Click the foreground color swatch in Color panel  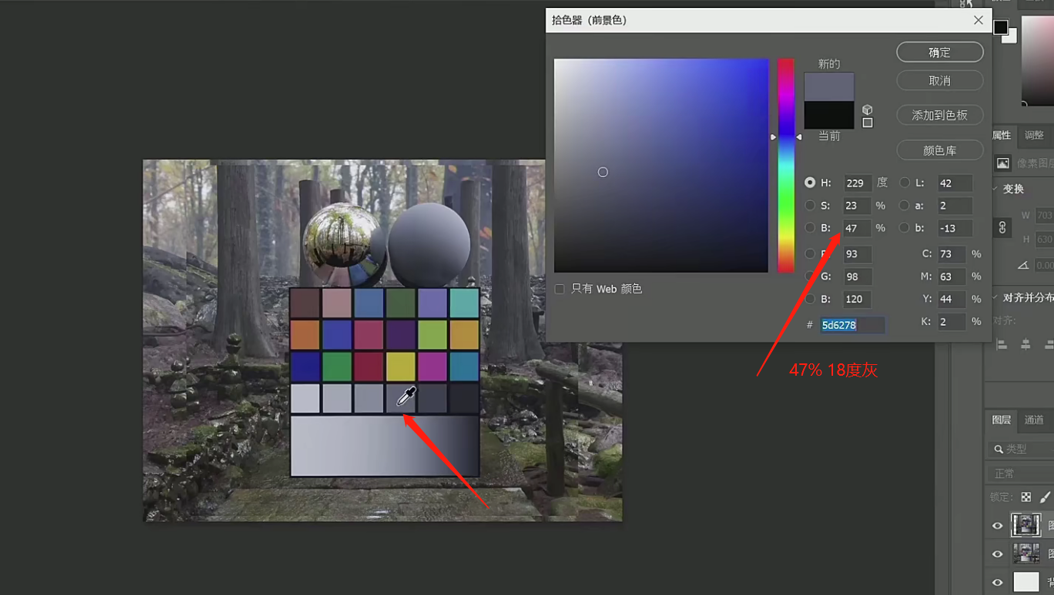(1000, 27)
